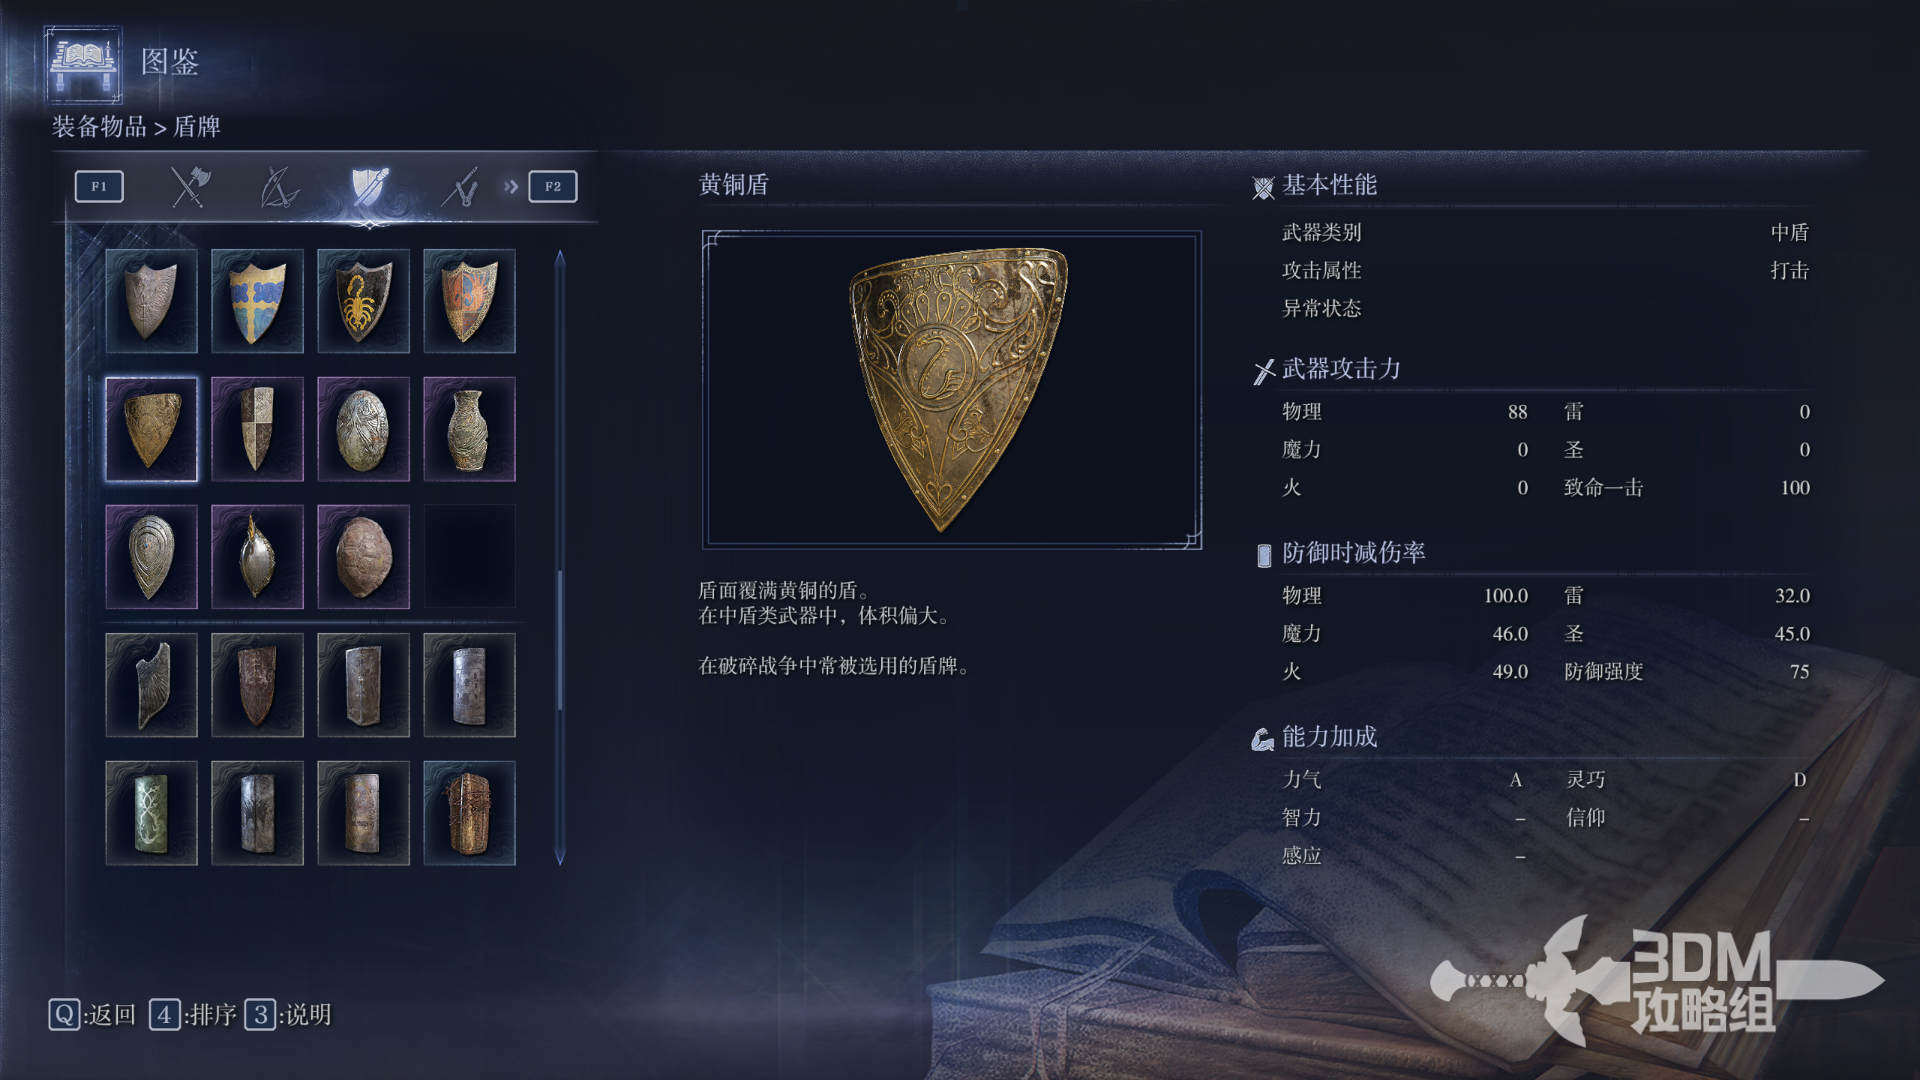Select the wooden thorned greatshield
The image size is (1920, 1080).
[x=469, y=813]
